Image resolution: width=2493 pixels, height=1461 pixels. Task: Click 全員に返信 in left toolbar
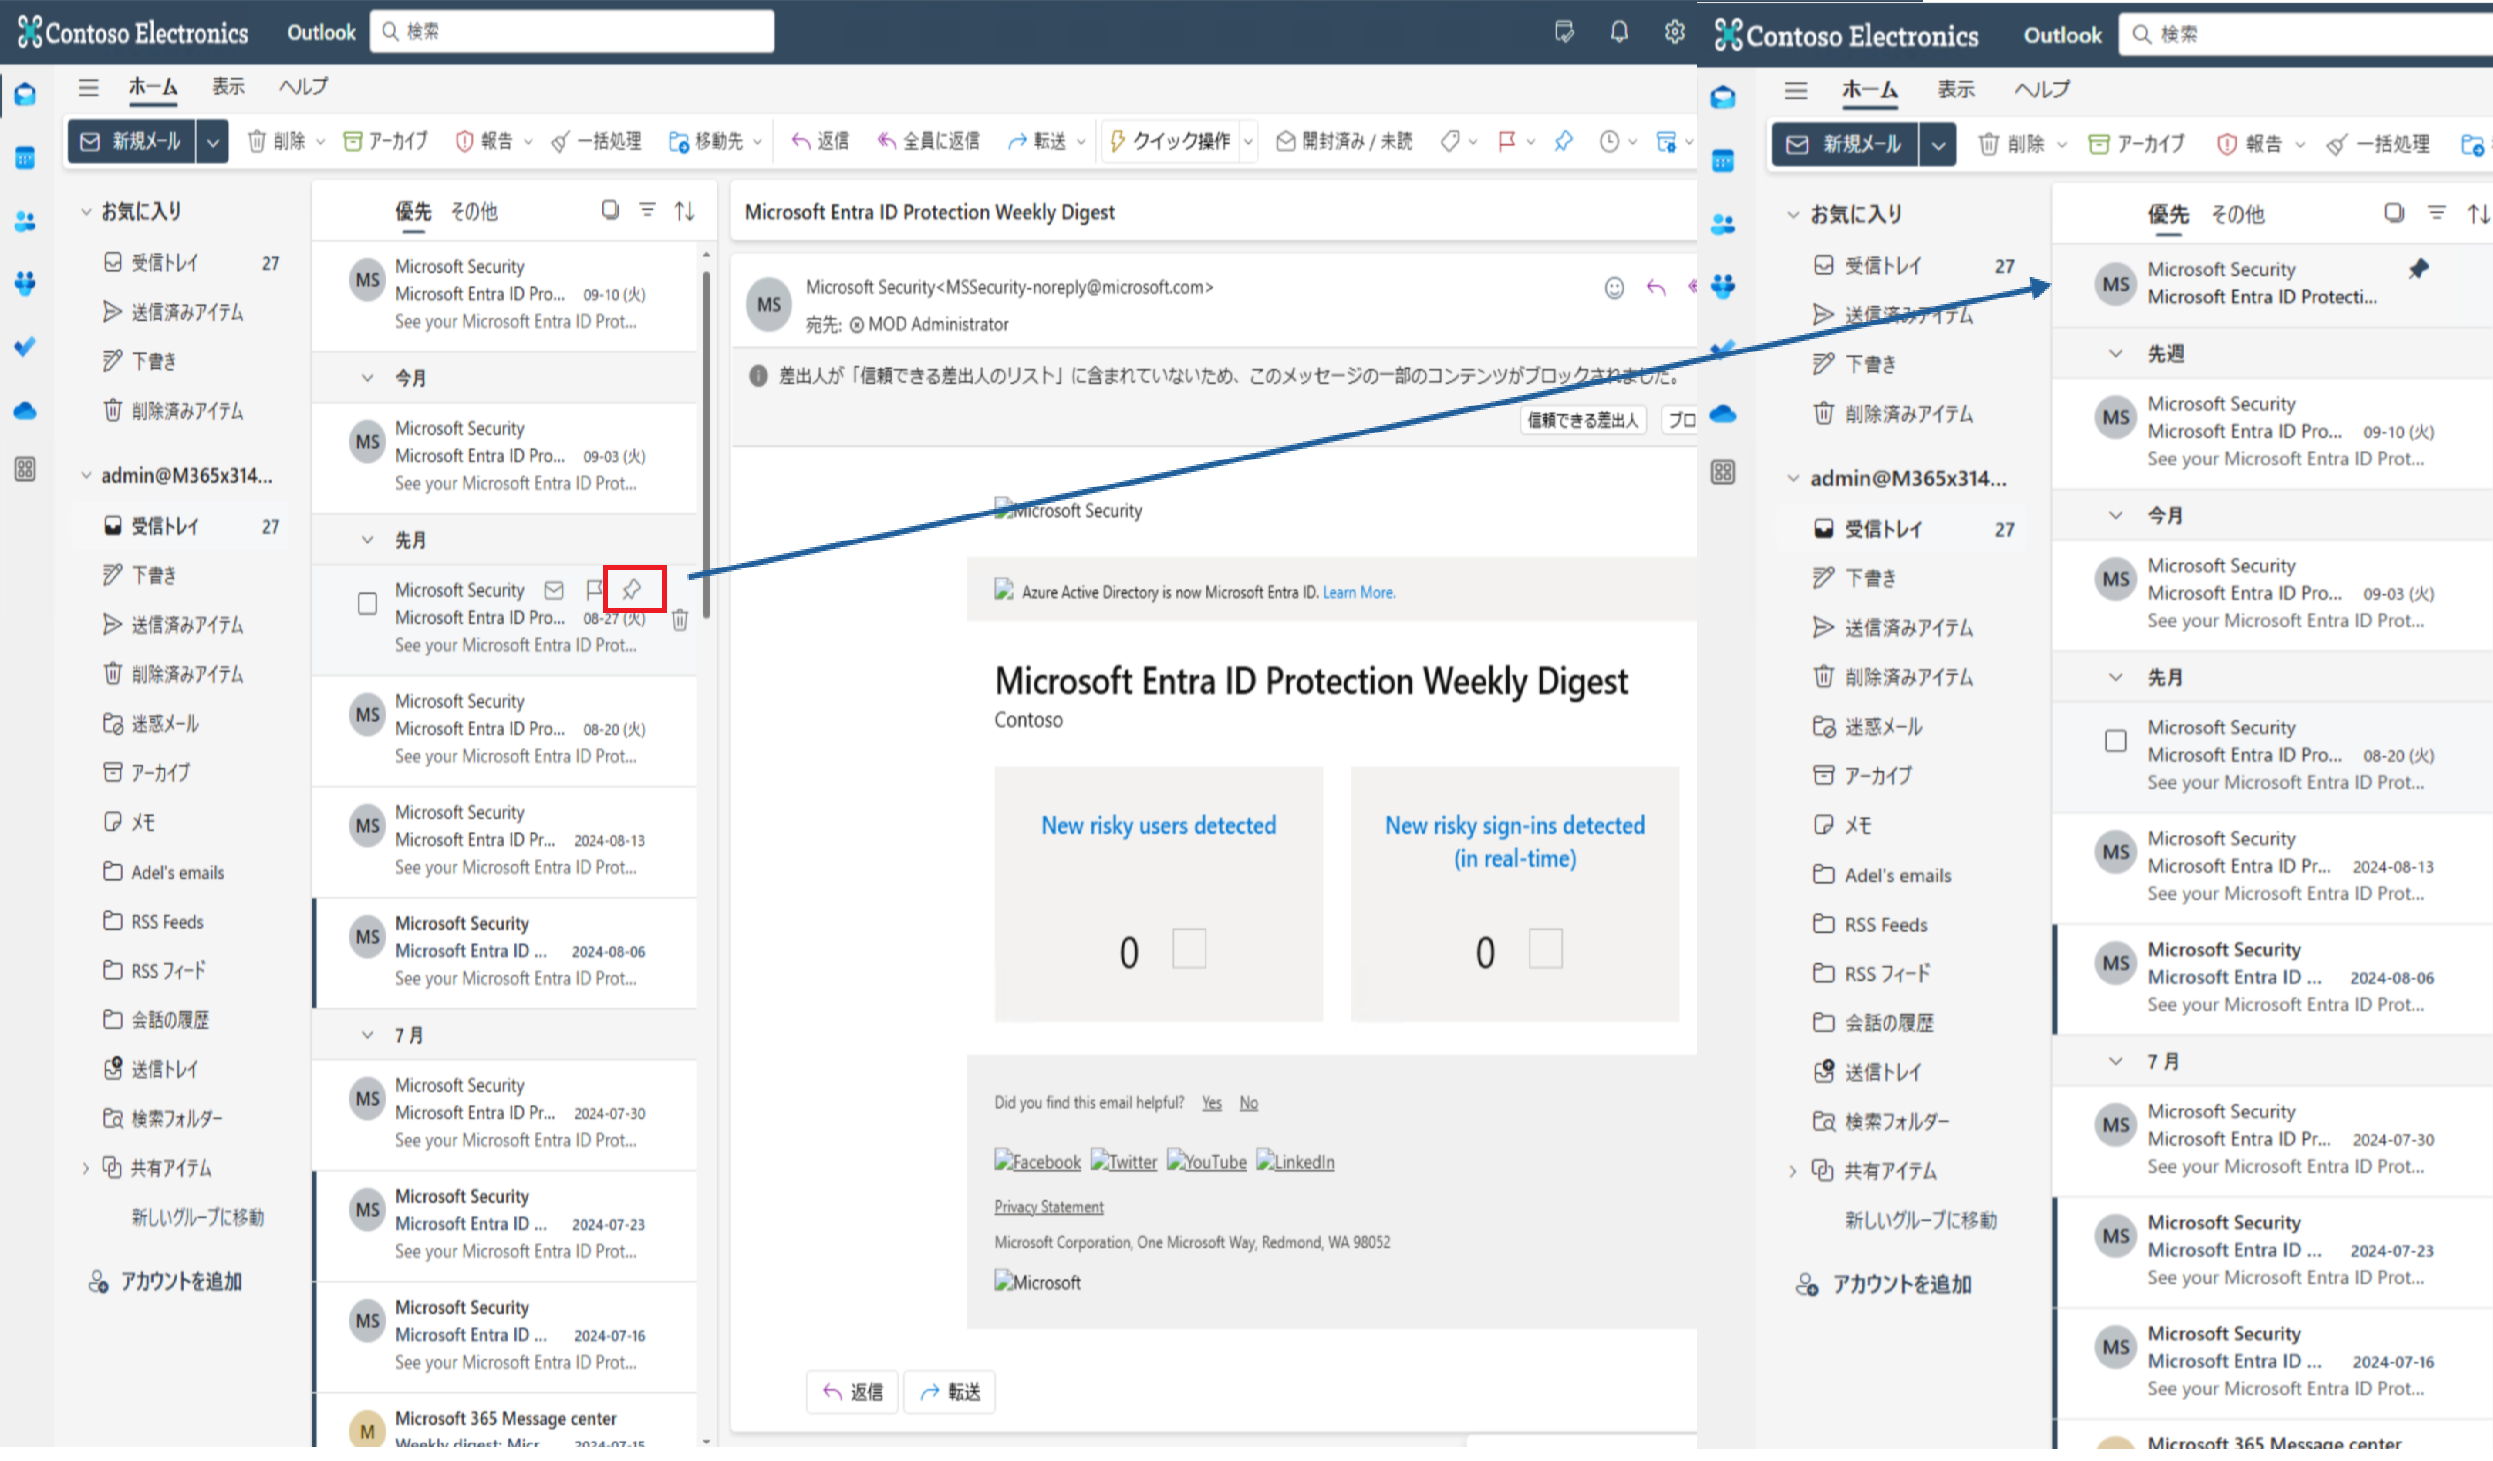coord(928,141)
